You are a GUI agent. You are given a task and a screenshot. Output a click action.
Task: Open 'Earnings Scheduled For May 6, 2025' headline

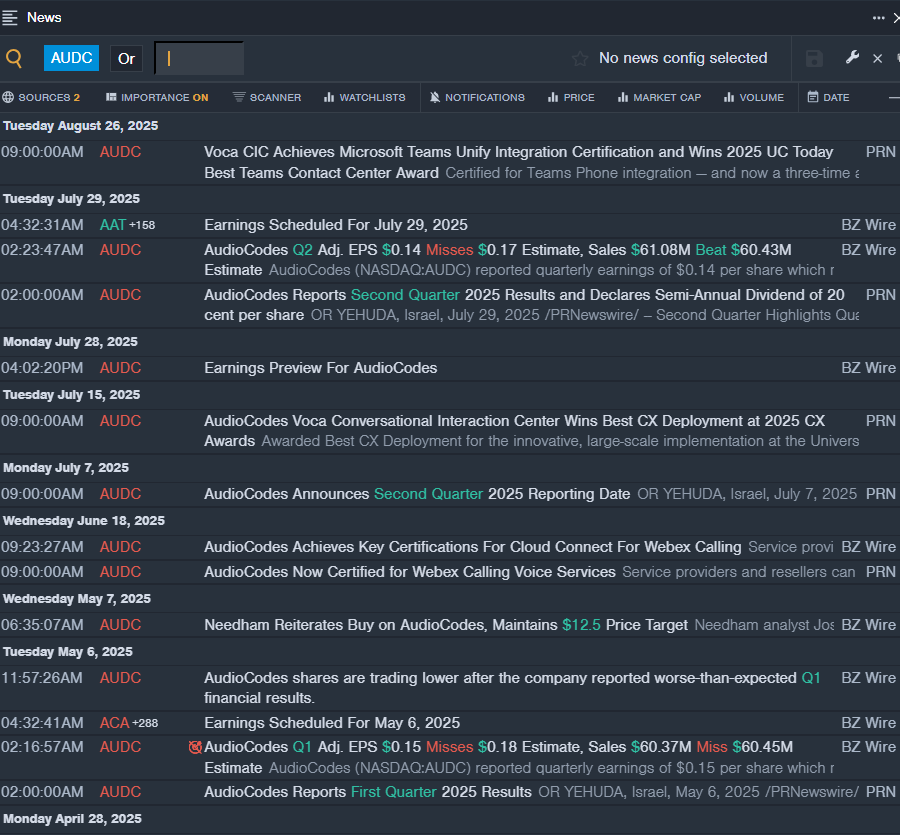[332, 723]
